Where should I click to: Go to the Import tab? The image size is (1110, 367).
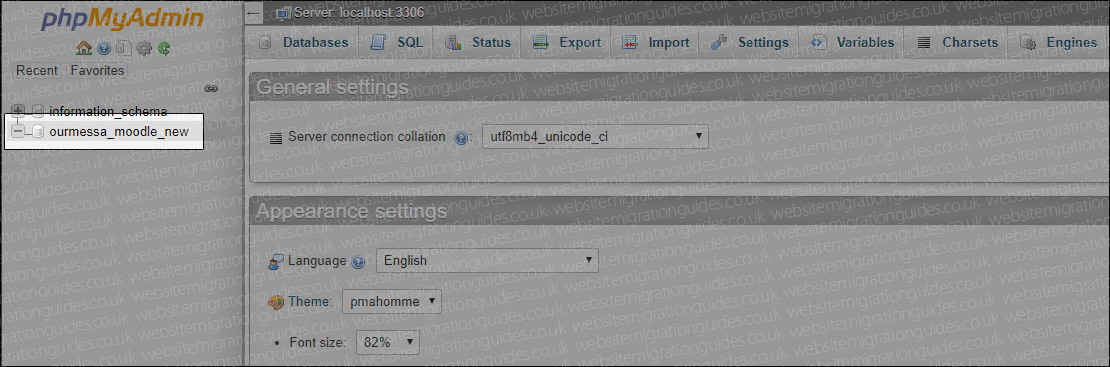pos(656,43)
